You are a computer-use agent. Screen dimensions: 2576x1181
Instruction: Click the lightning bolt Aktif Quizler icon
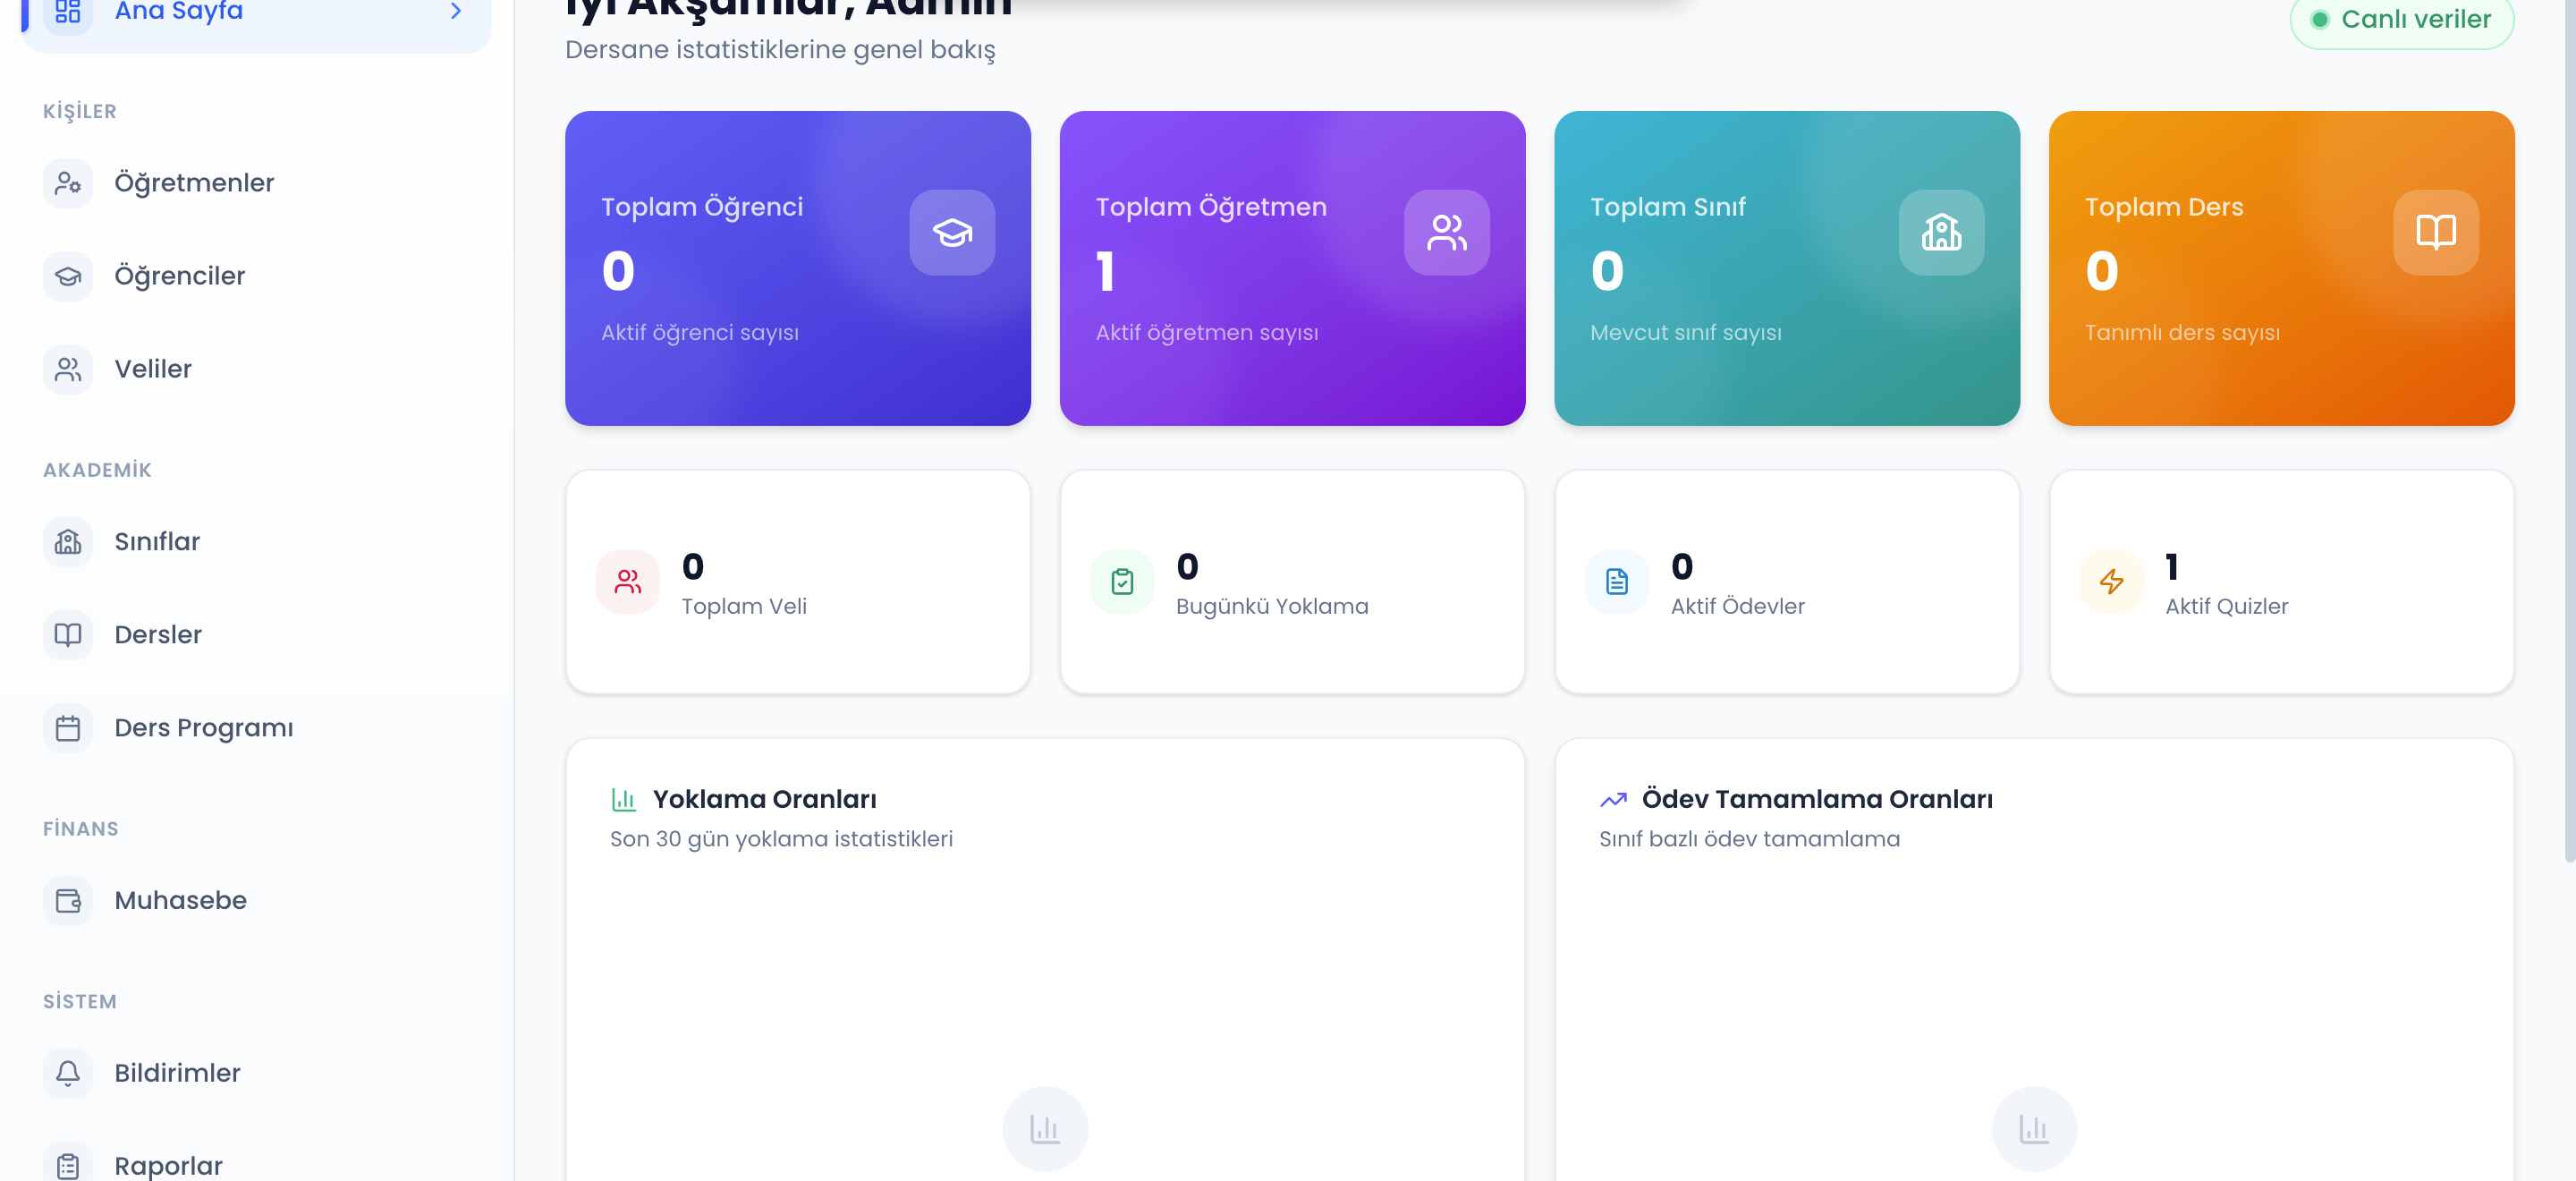point(2111,582)
